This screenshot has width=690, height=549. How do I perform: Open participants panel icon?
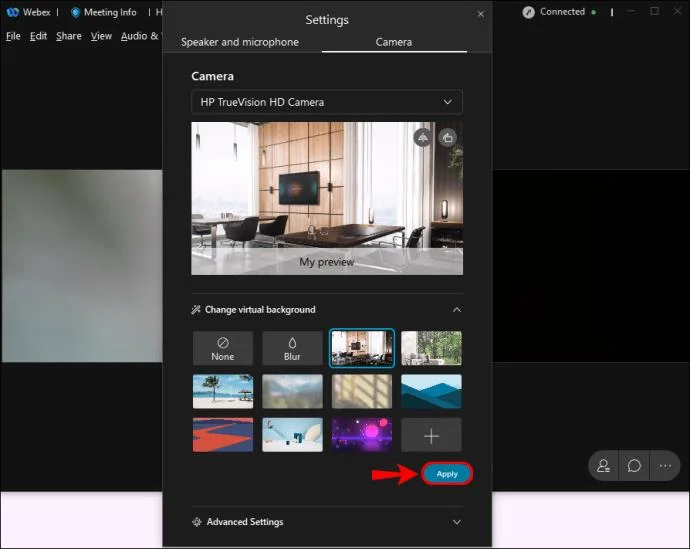point(603,465)
